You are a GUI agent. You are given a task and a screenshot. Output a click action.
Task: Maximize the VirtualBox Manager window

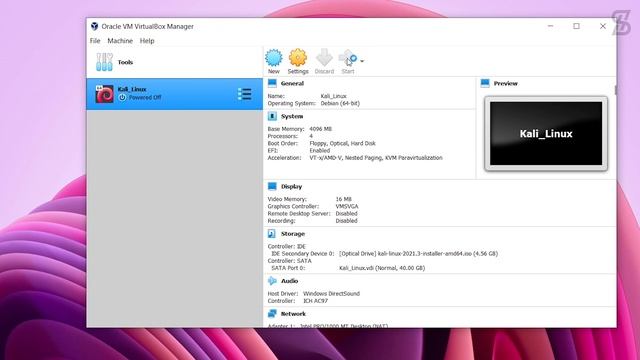(x=576, y=26)
